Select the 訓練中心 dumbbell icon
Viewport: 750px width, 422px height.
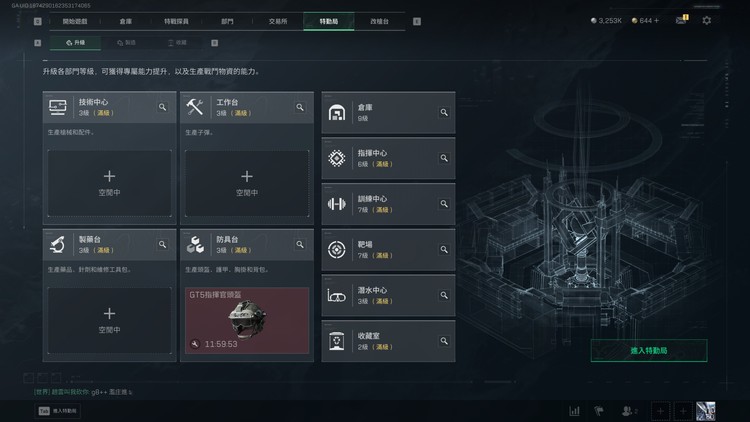[x=337, y=204]
